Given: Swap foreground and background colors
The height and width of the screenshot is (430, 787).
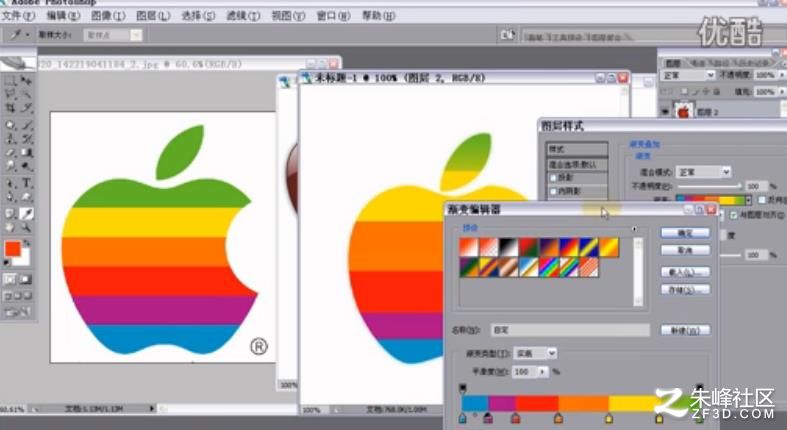Looking at the screenshot, I should point(27,244).
